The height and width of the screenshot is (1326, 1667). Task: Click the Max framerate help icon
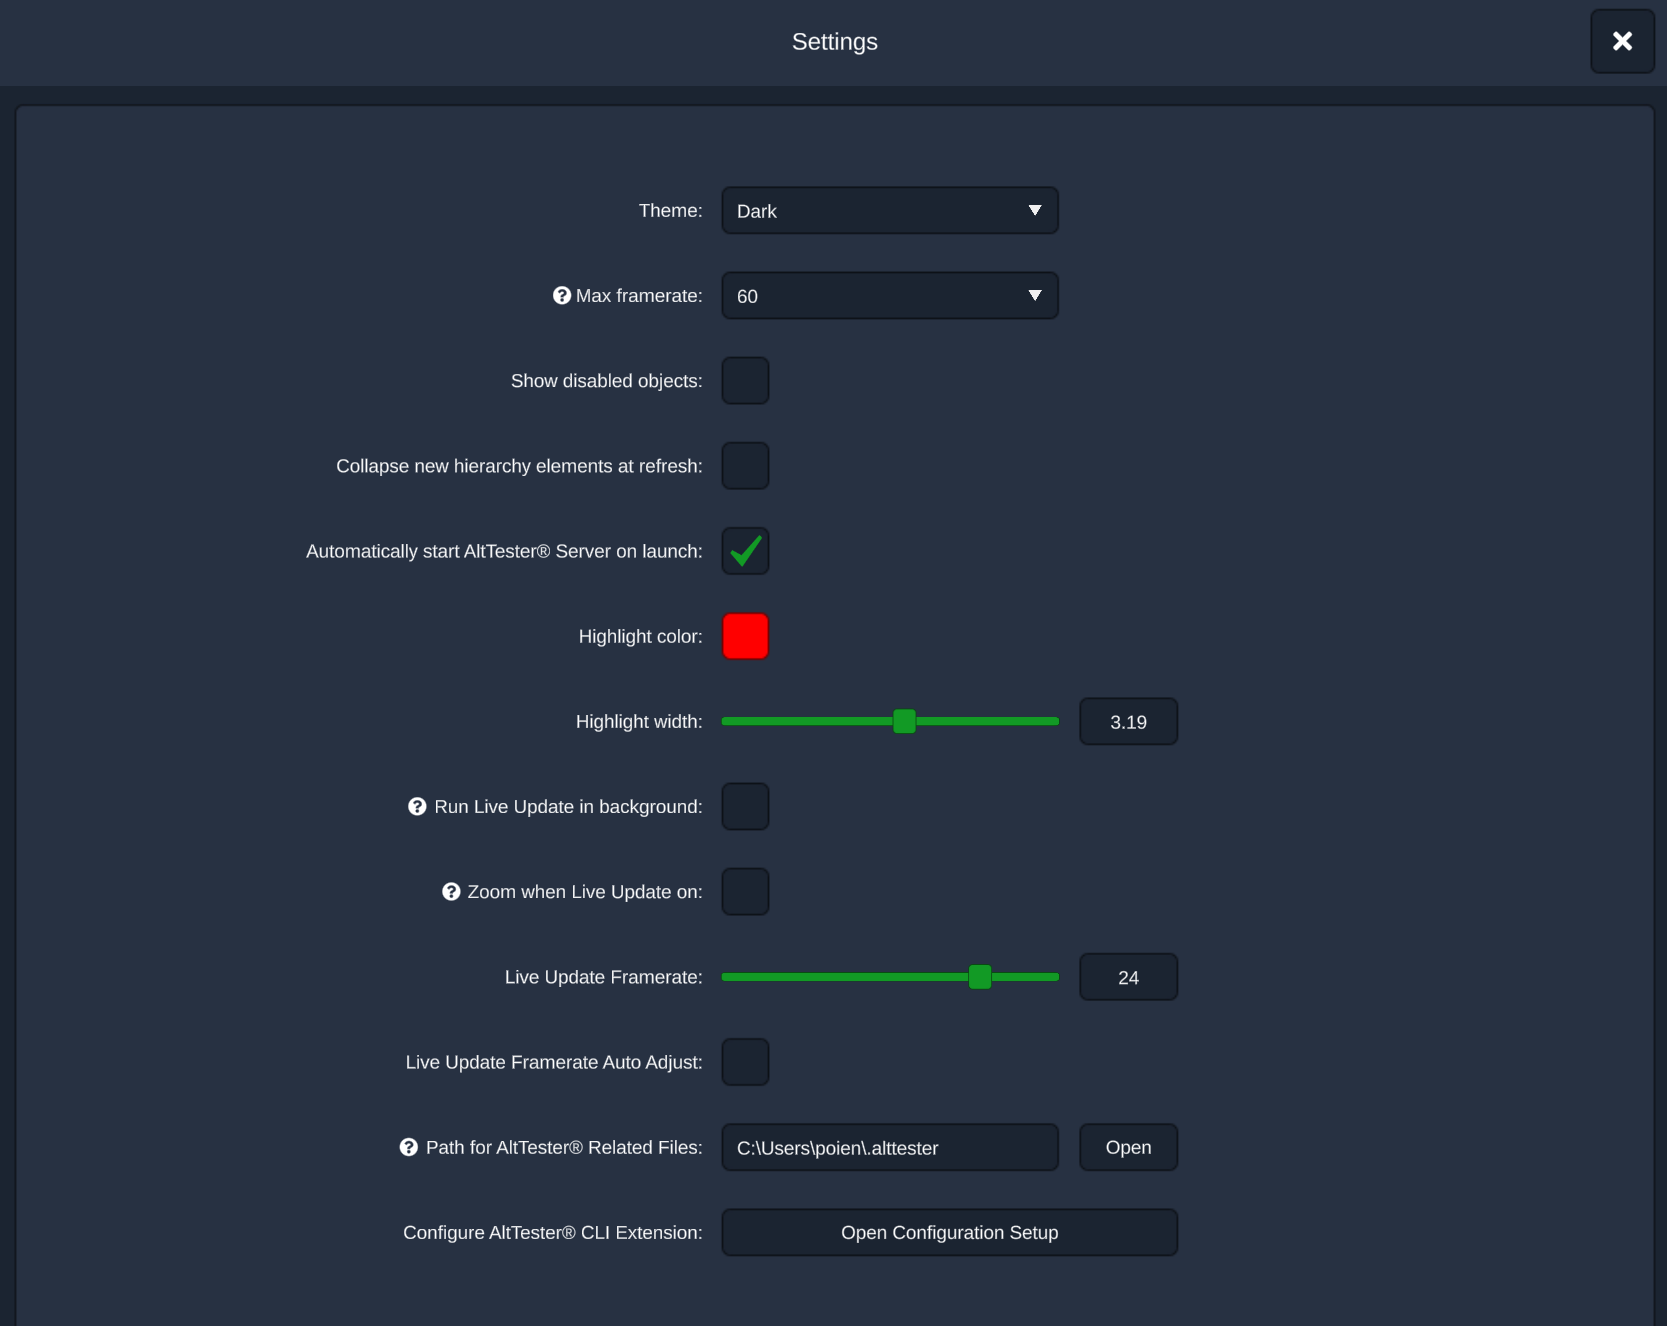click(x=562, y=296)
